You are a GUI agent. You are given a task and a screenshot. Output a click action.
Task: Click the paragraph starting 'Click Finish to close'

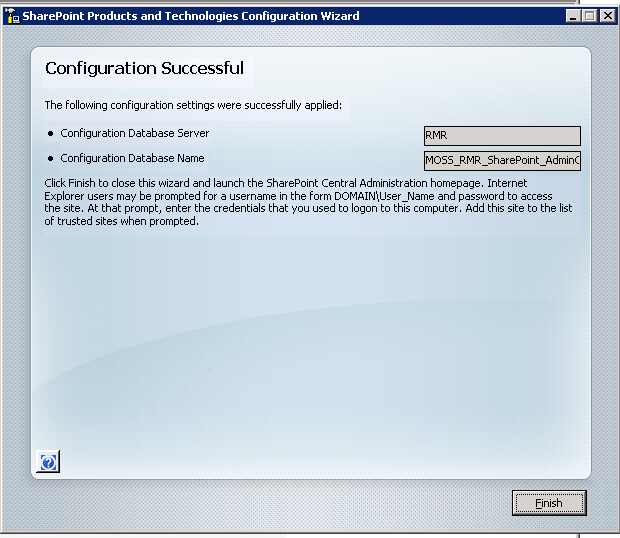[x=308, y=202]
